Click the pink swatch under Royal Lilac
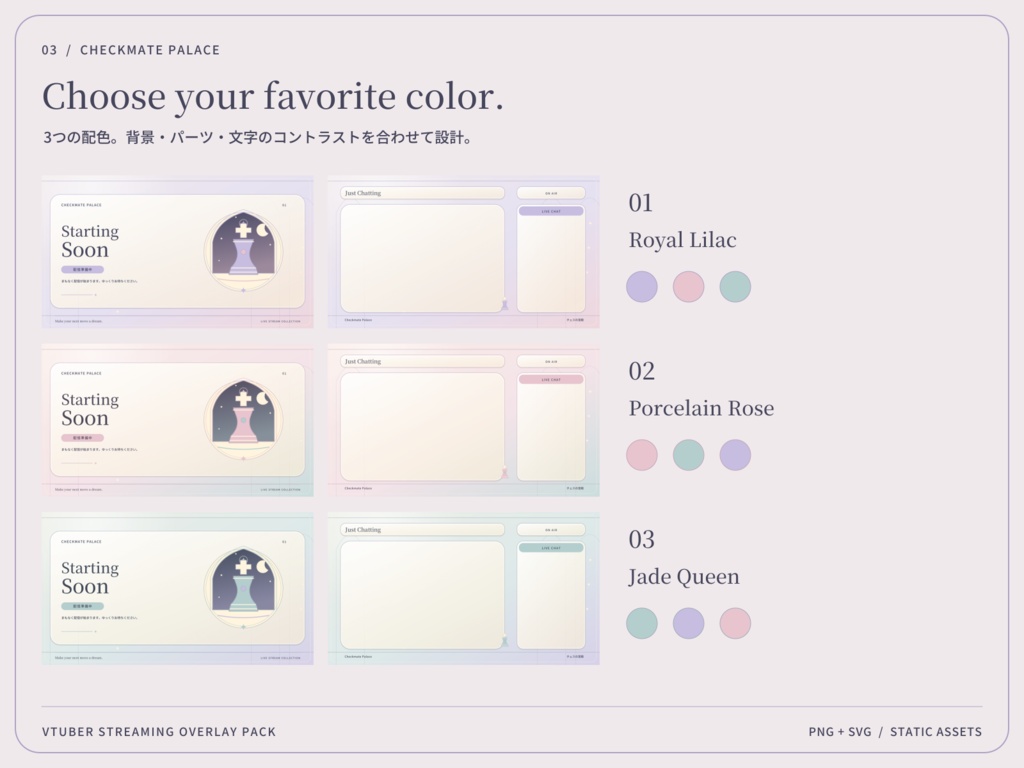This screenshot has width=1024, height=768. click(x=688, y=287)
